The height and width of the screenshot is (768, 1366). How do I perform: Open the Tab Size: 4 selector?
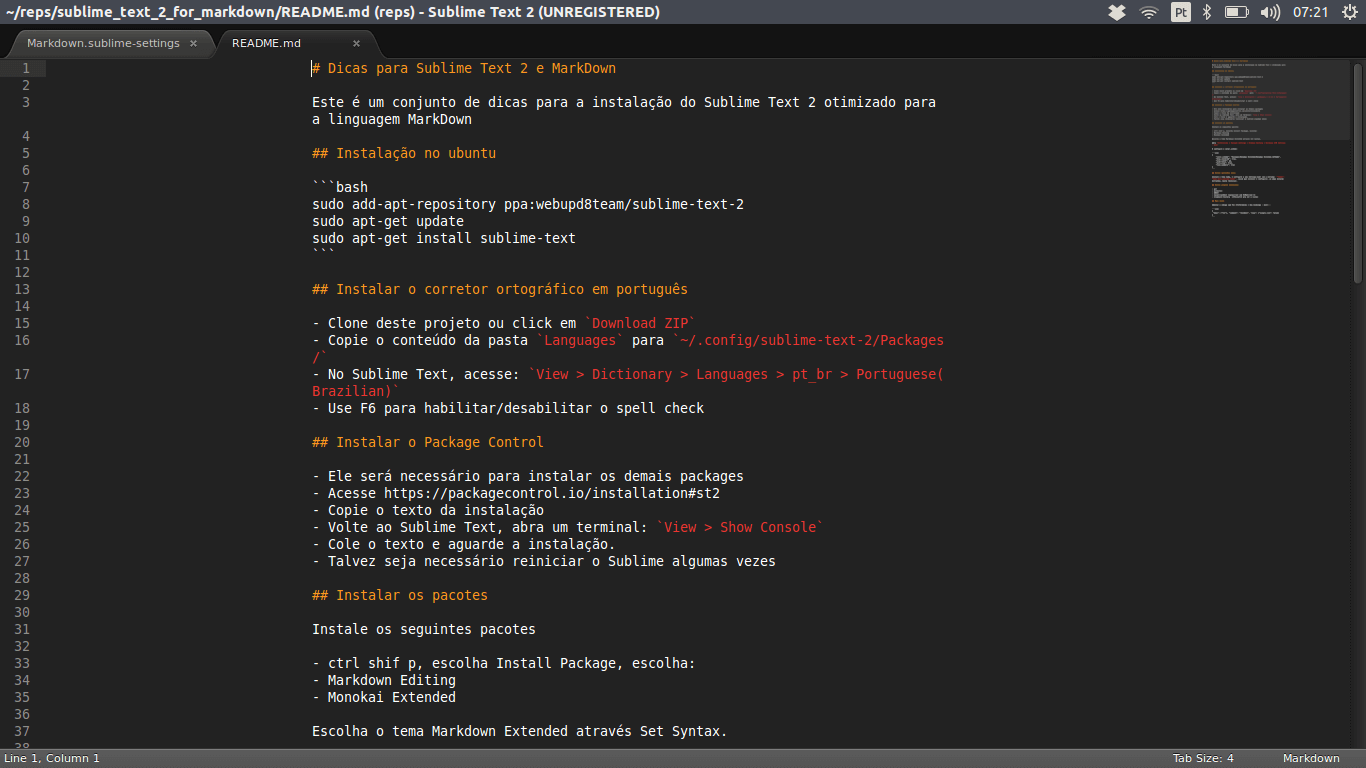click(x=1203, y=758)
